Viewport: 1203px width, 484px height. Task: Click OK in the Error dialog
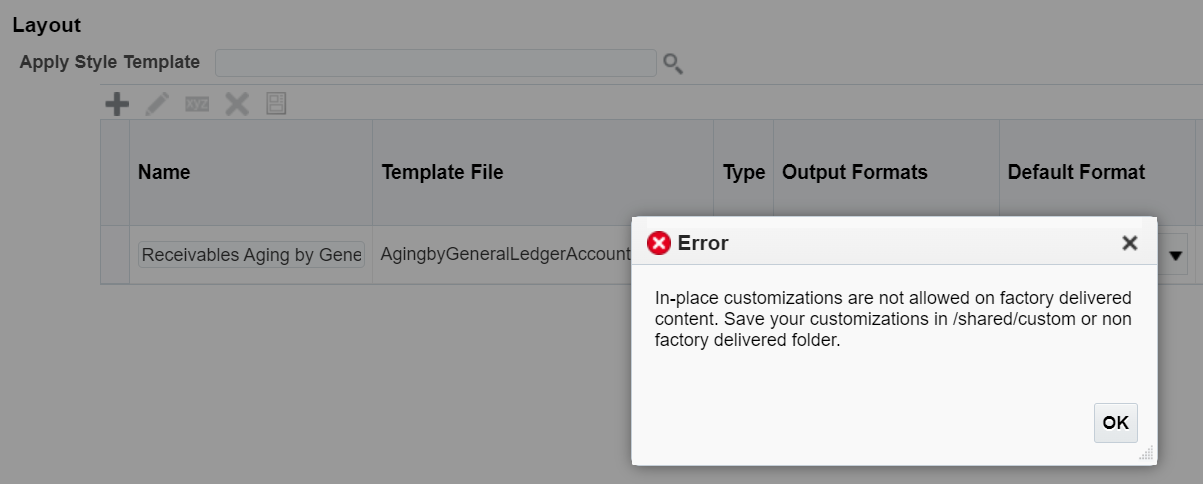coord(1116,423)
